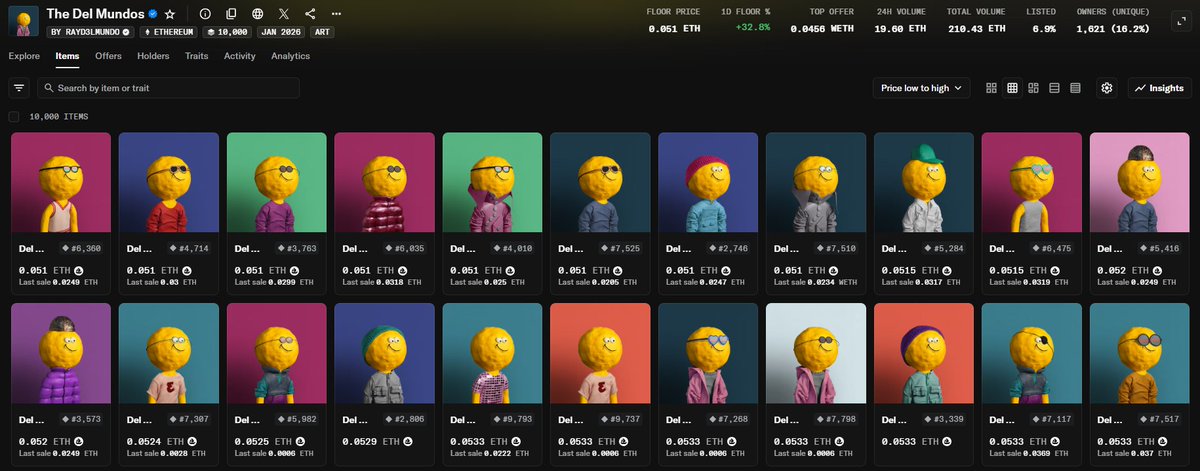This screenshot has width=1200, height=471.
Task: Switch to the Offers tab
Action: [x=108, y=56]
